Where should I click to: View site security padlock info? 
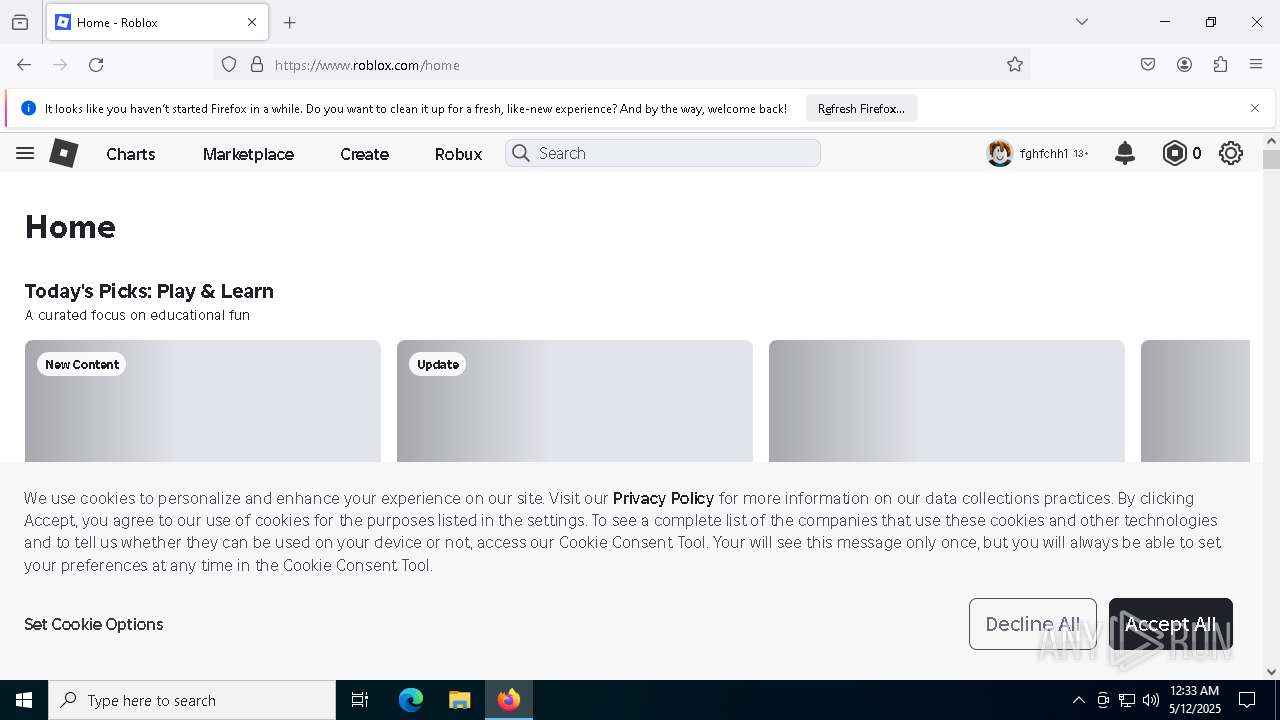[257, 65]
